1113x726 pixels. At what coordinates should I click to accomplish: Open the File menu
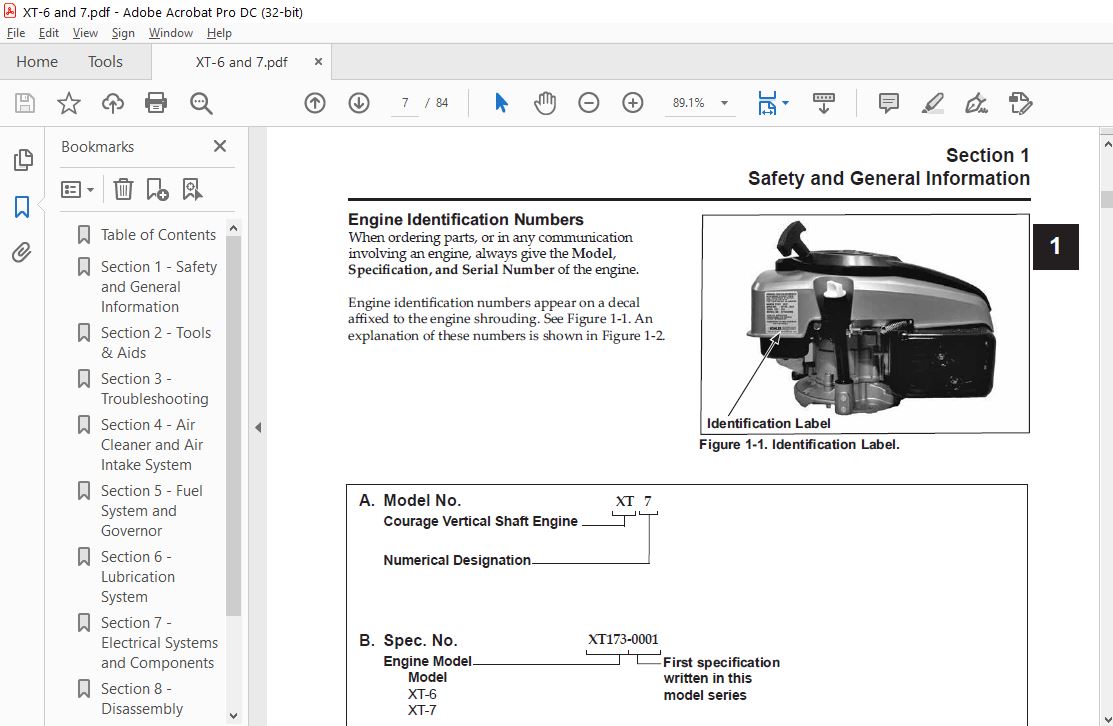click(16, 33)
